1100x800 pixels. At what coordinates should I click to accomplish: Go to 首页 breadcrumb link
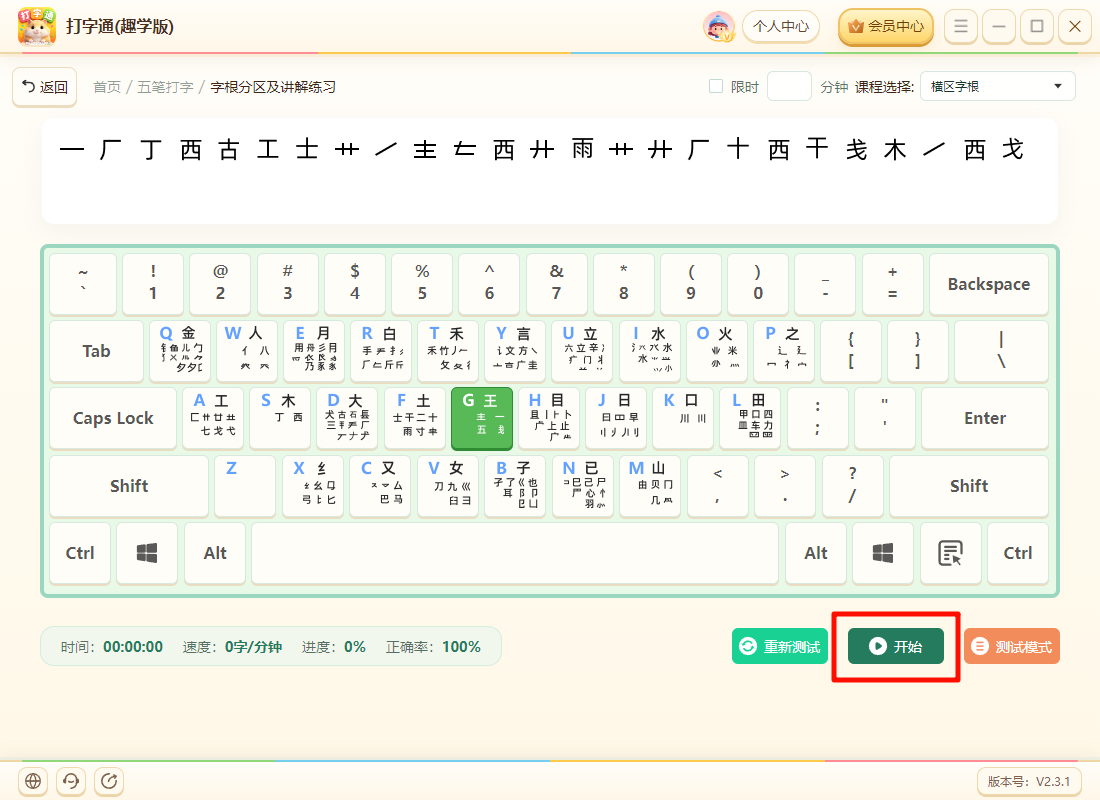pos(107,87)
